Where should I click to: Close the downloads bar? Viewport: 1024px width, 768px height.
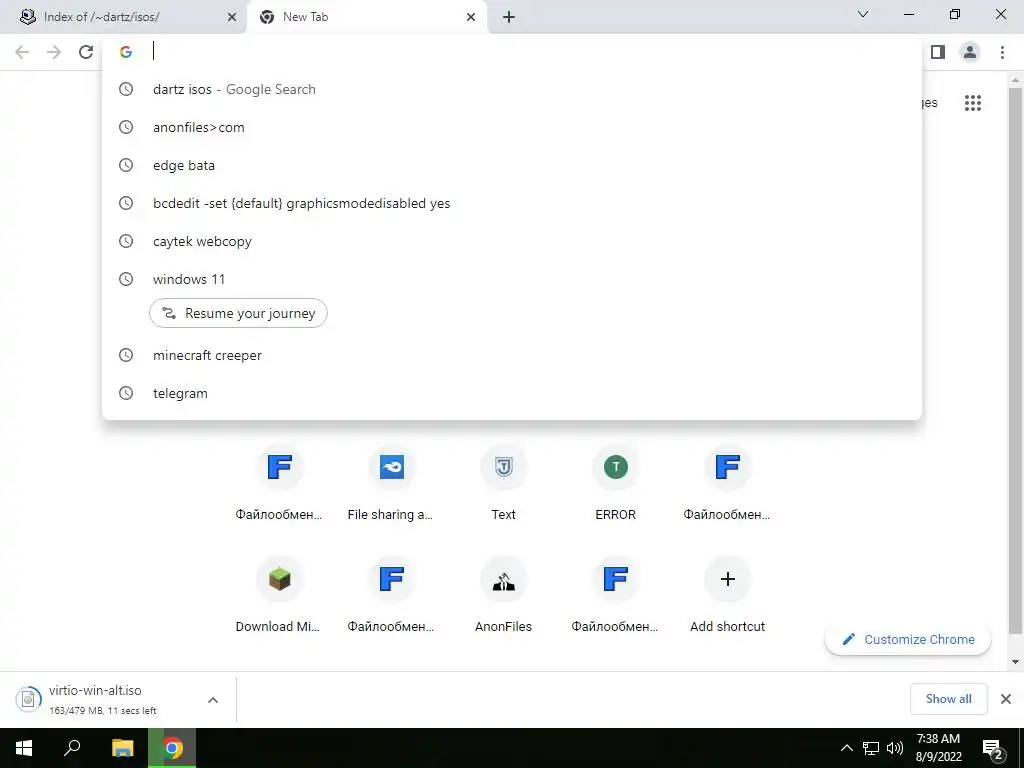tap(1006, 699)
